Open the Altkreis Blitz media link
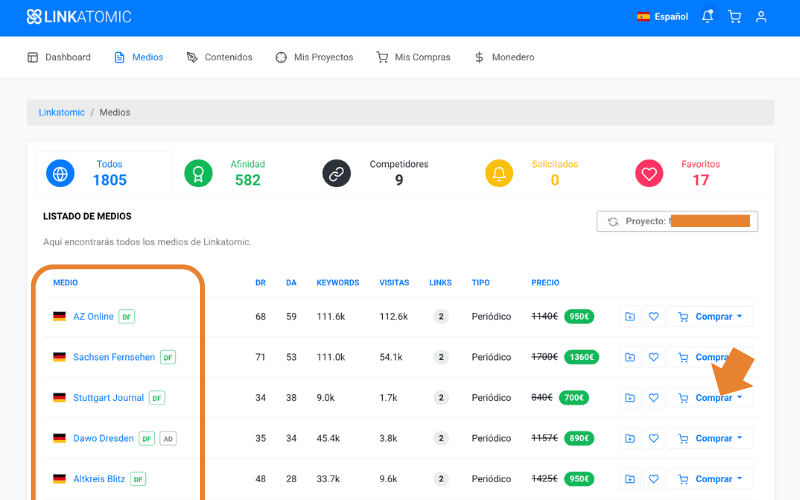Viewport: 800px width, 500px height. pos(99,479)
